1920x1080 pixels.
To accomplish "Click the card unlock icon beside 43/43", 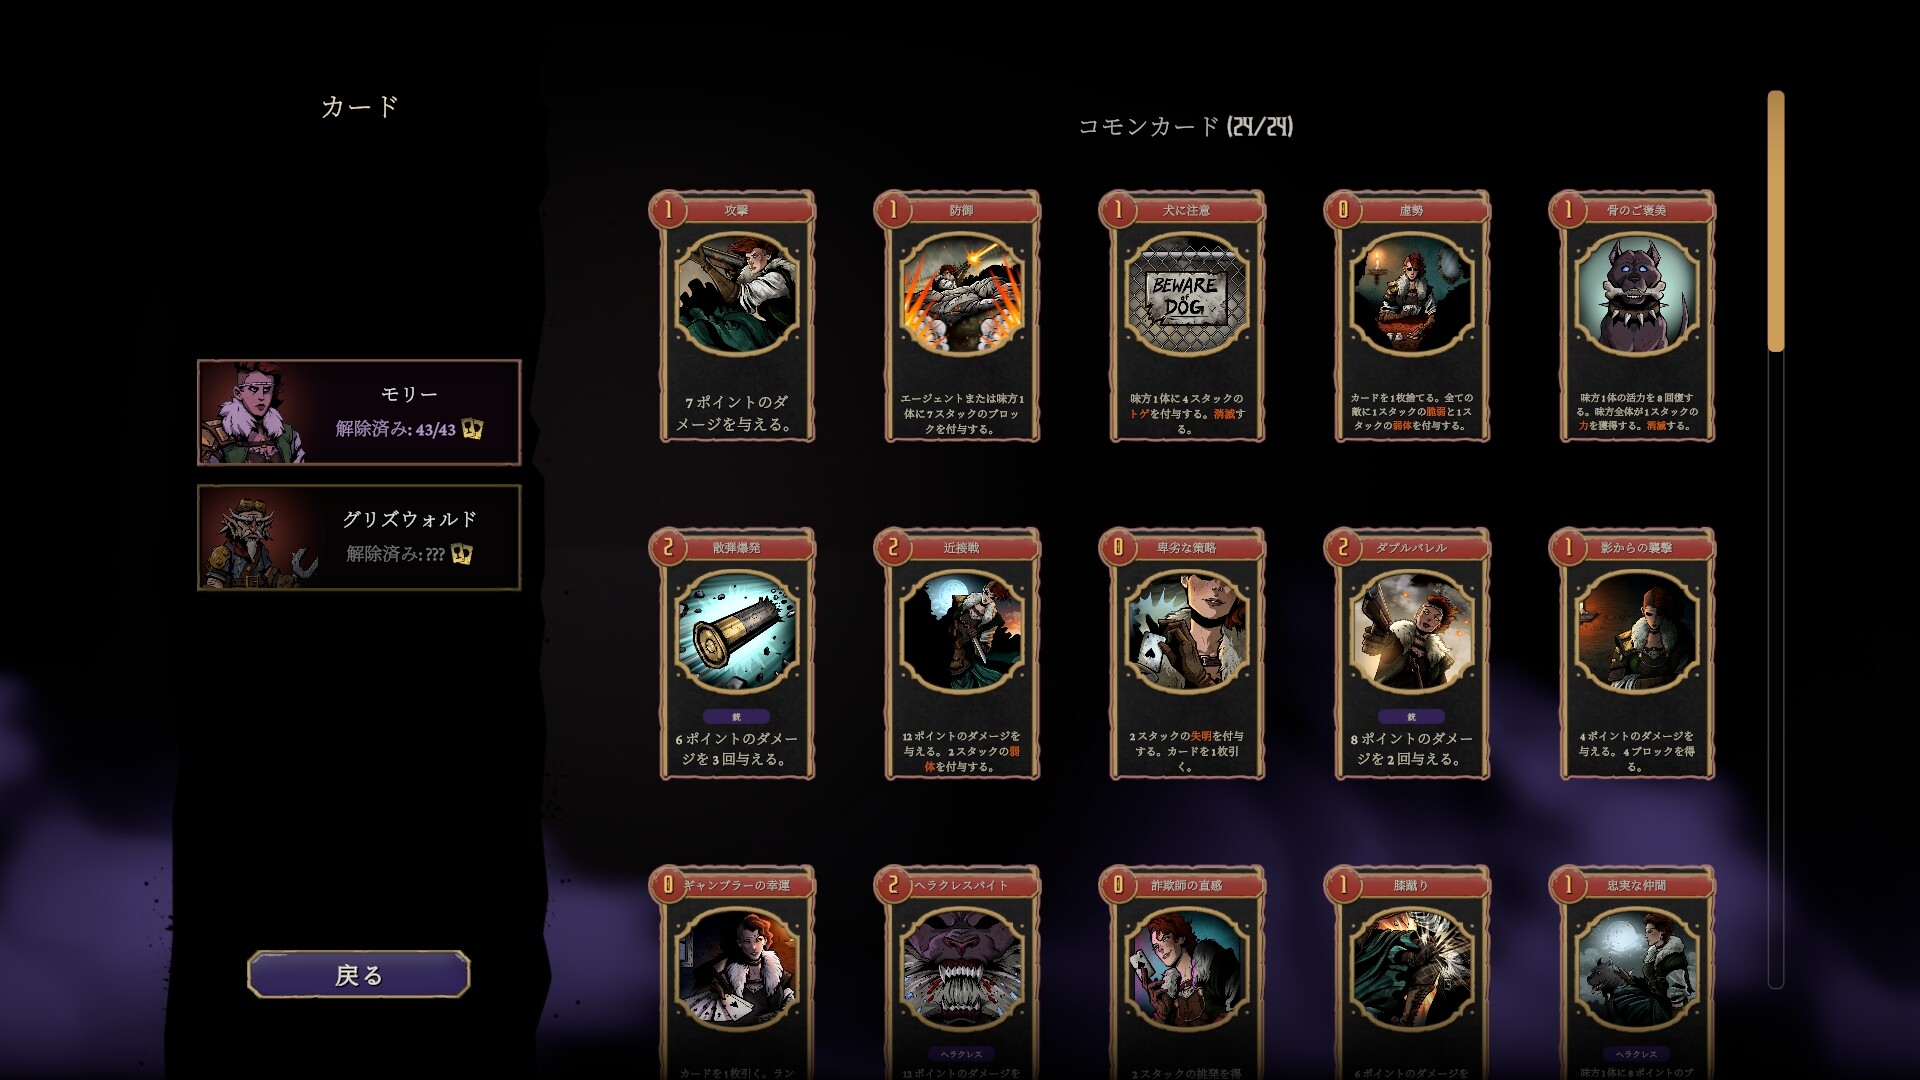I will click(473, 429).
